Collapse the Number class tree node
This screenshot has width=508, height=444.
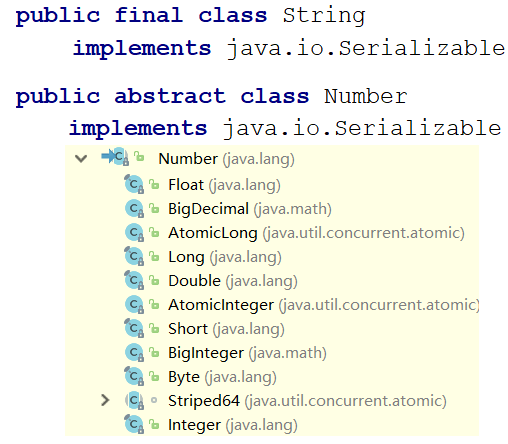(x=81, y=158)
